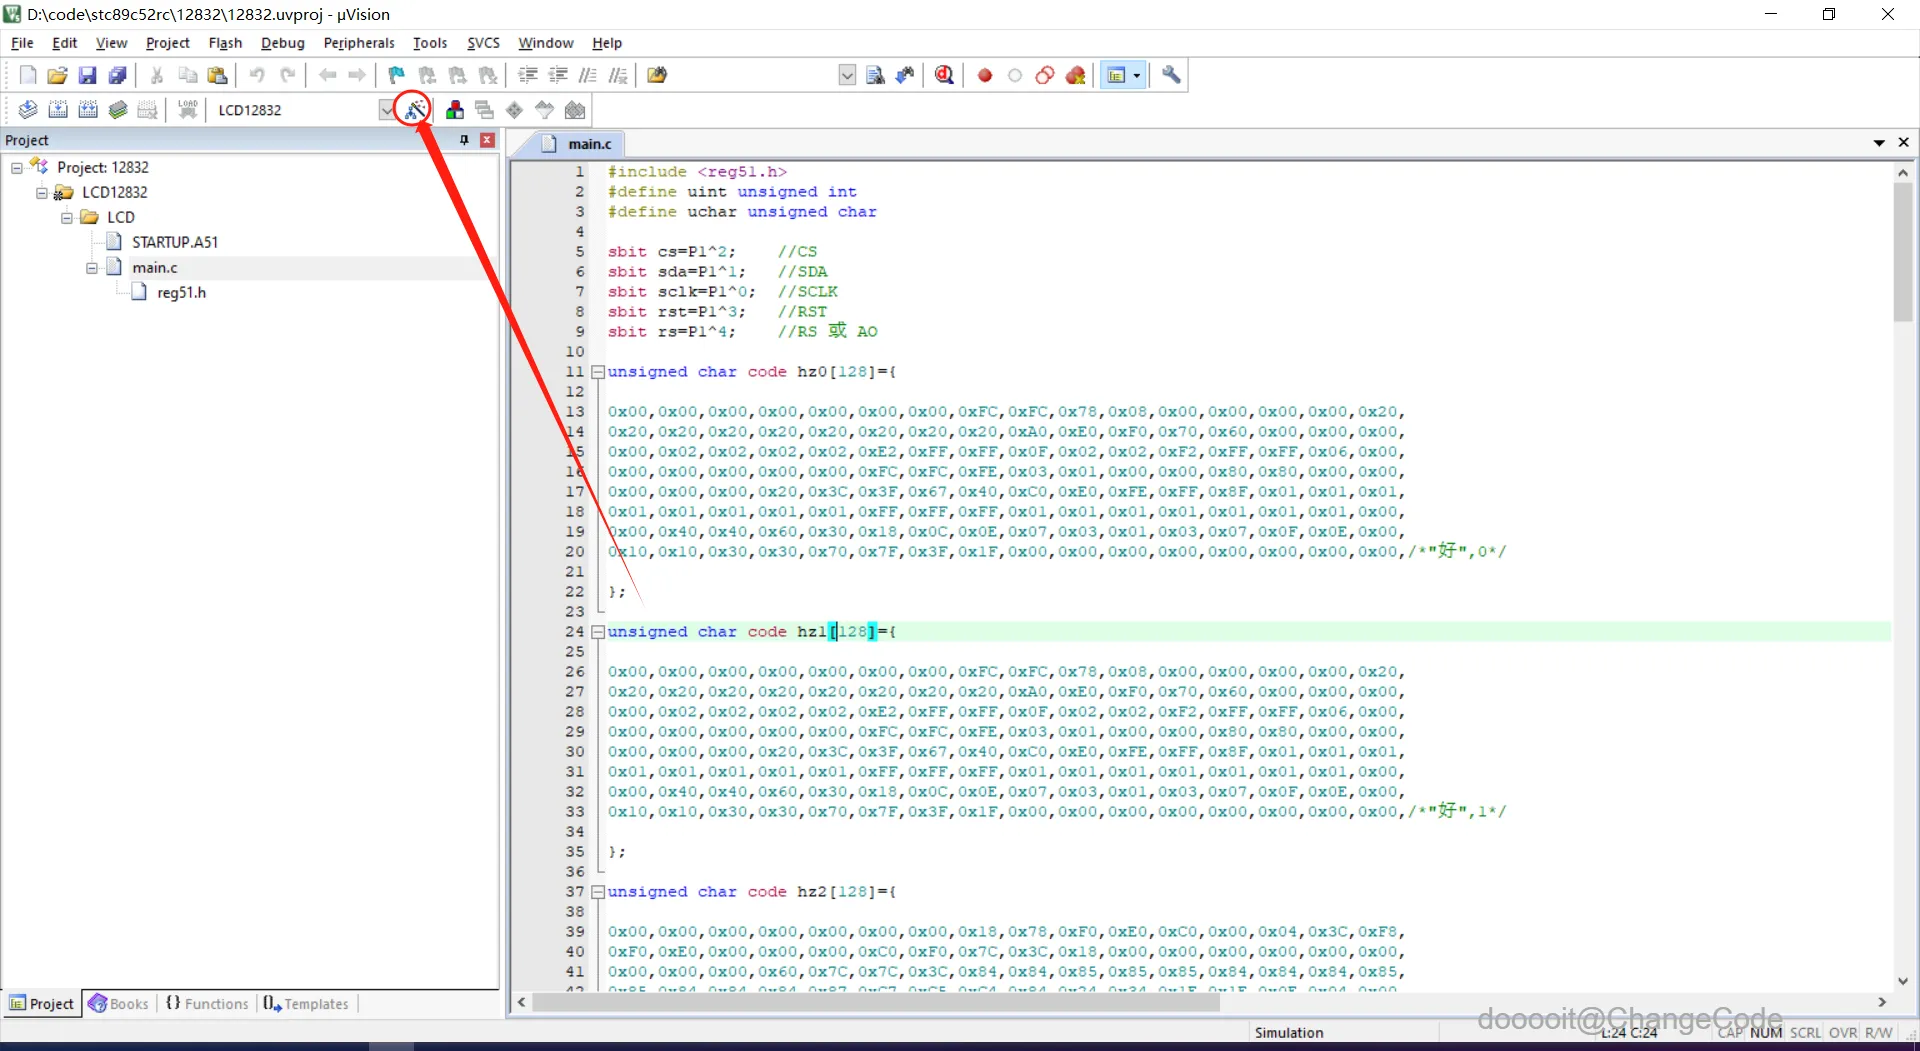Toggle bookmark with the blue flag icon
This screenshot has width=1920, height=1051.
pos(397,75)
